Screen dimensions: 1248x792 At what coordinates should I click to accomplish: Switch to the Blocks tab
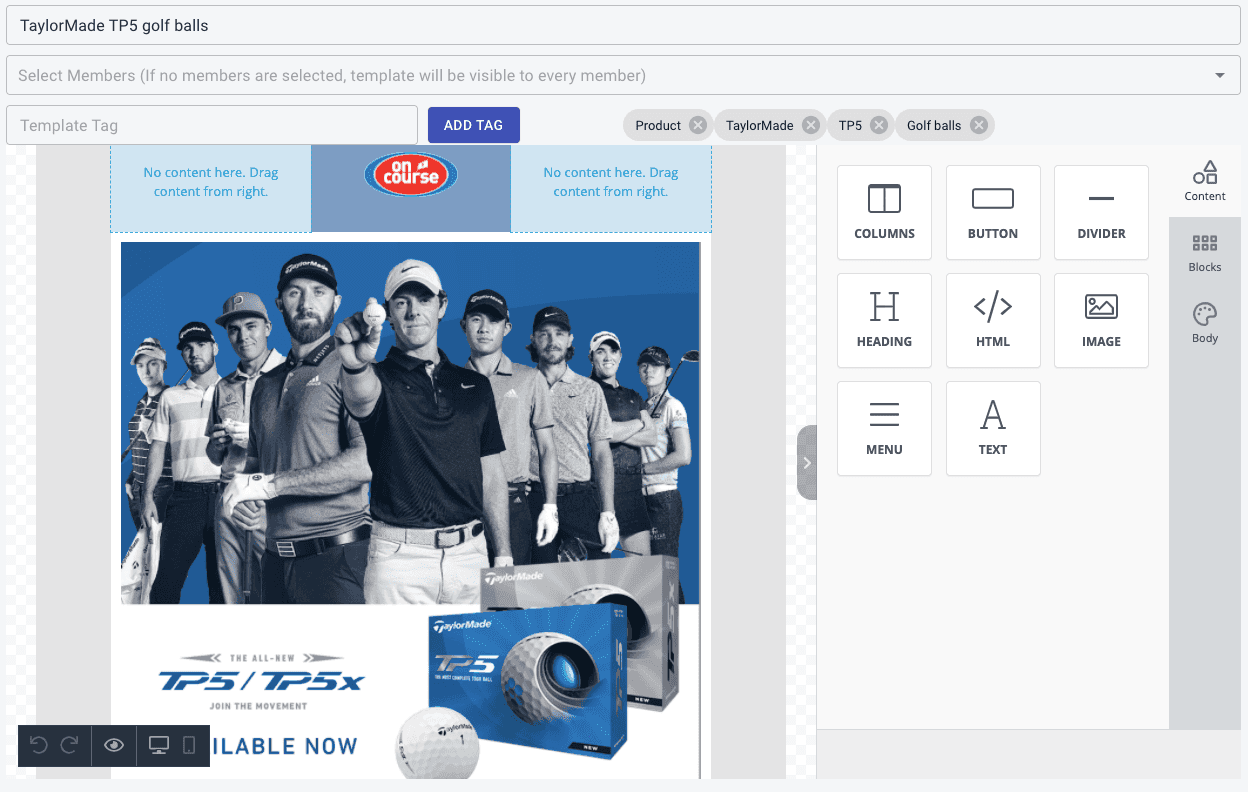coord(1205,253)
